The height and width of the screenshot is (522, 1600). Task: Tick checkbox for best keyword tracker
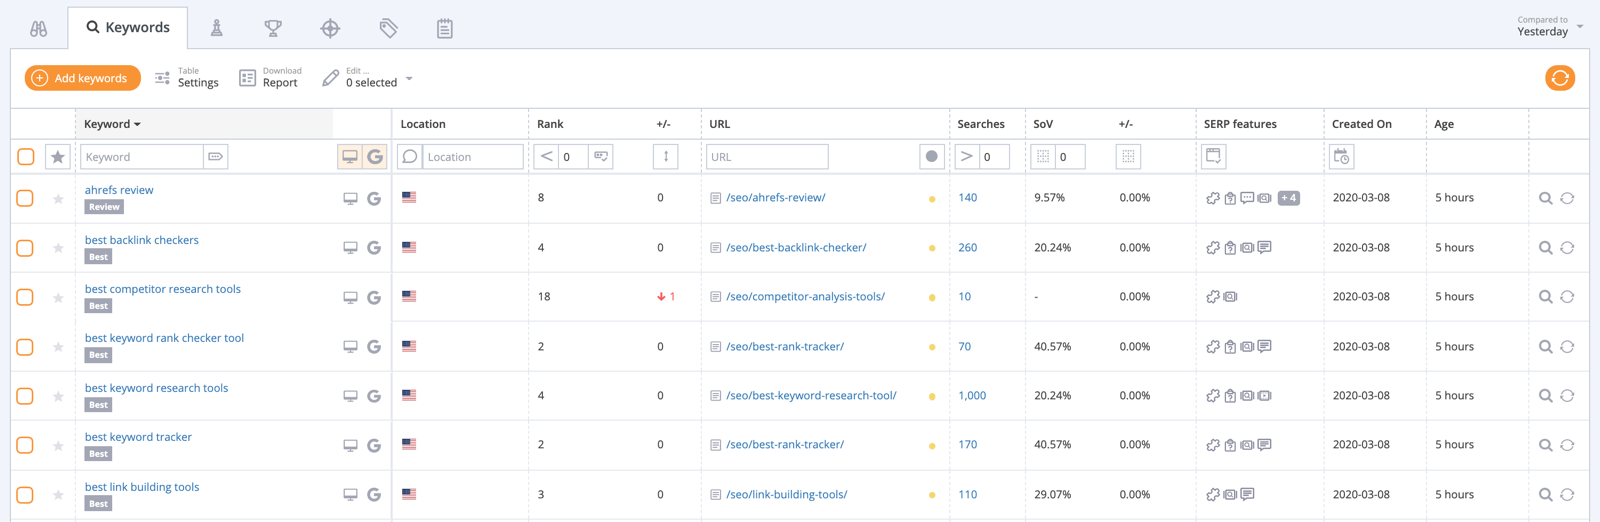(26, 445)
